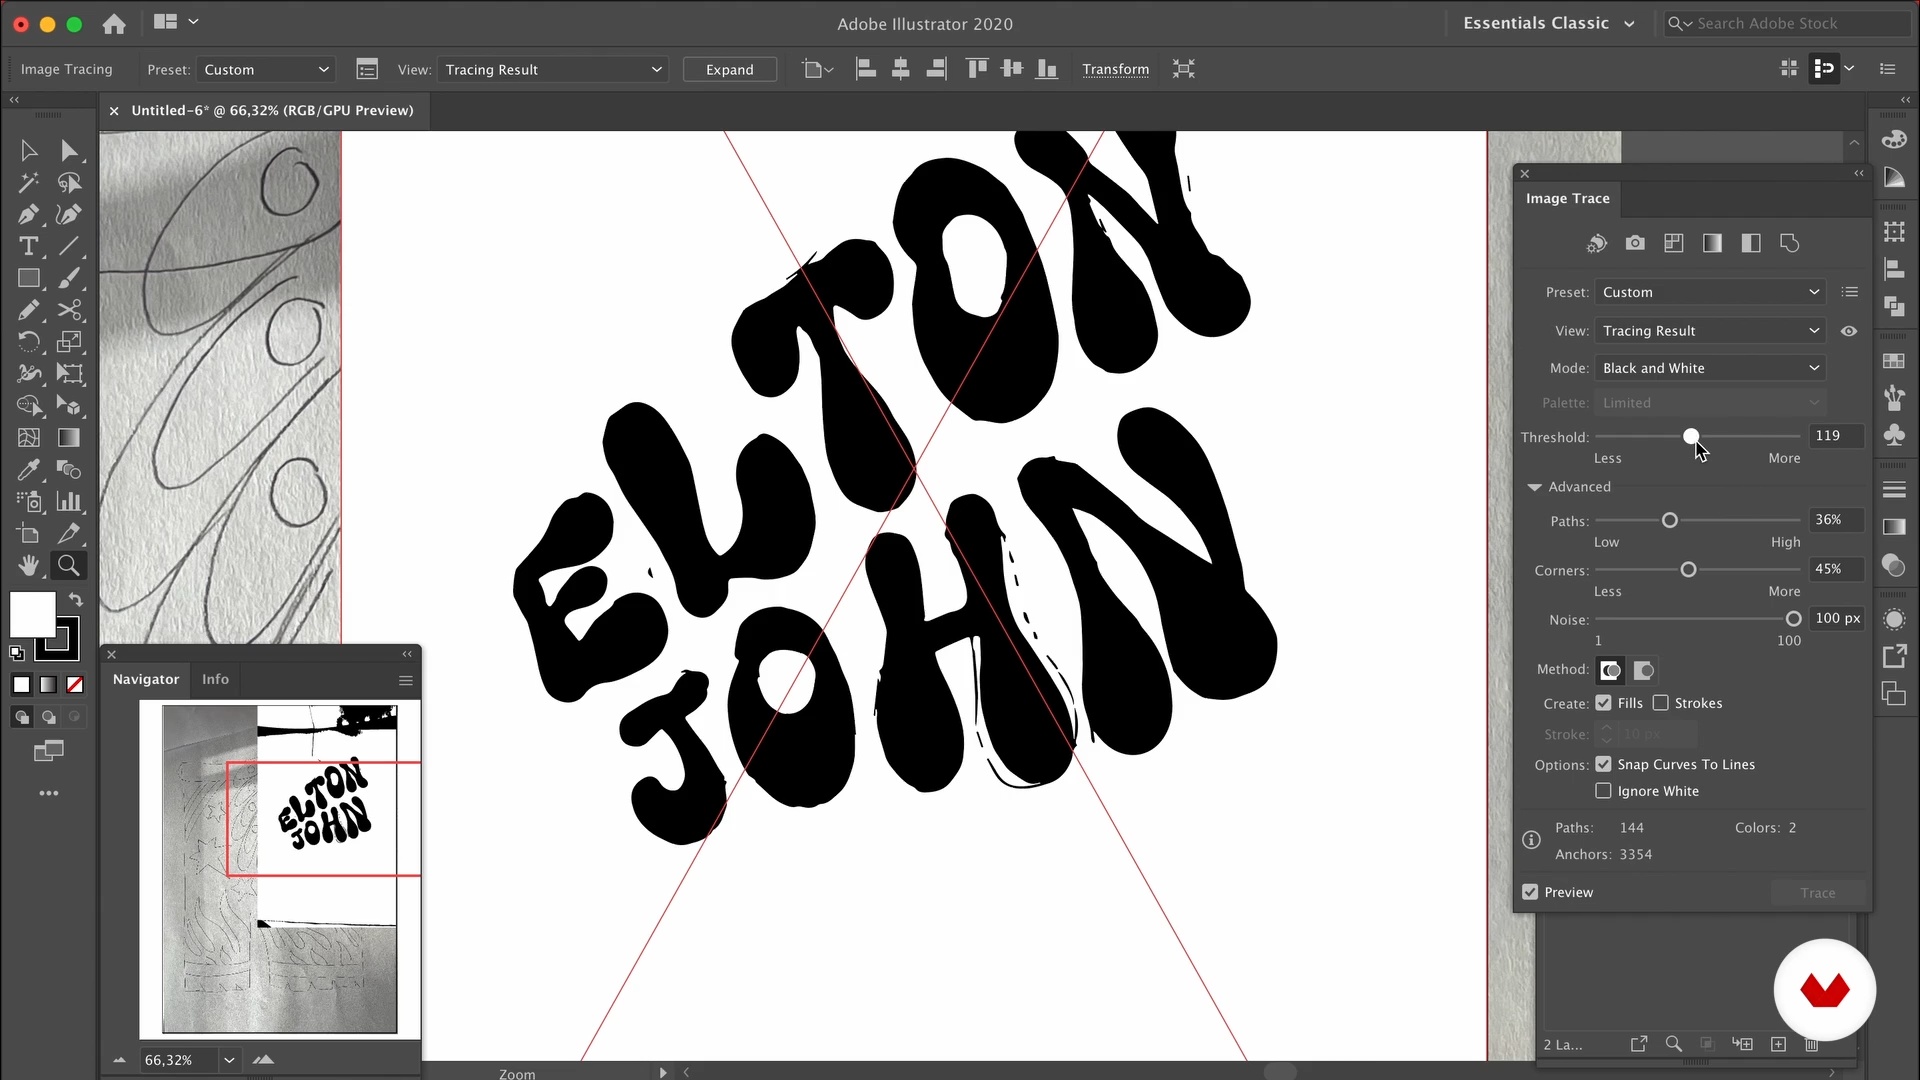
Task: Click the Image Trace panel tab
Action: [x=1567, y=198]
